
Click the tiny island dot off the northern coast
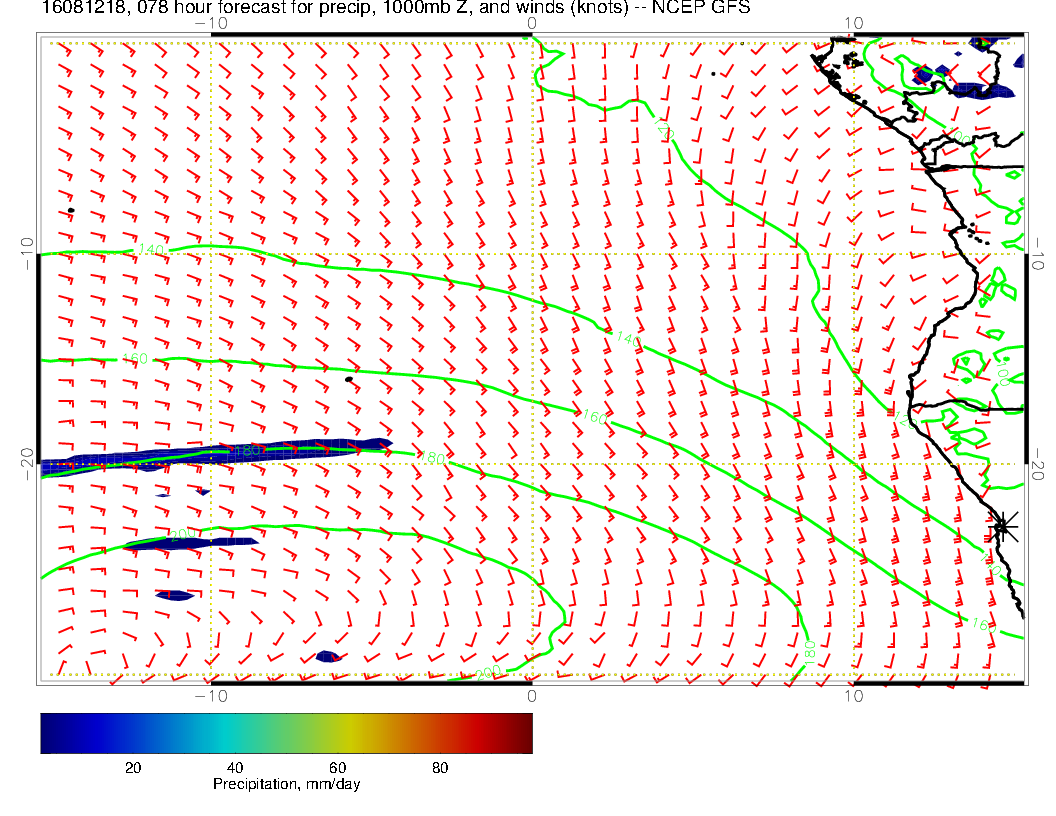coord(712,73)
